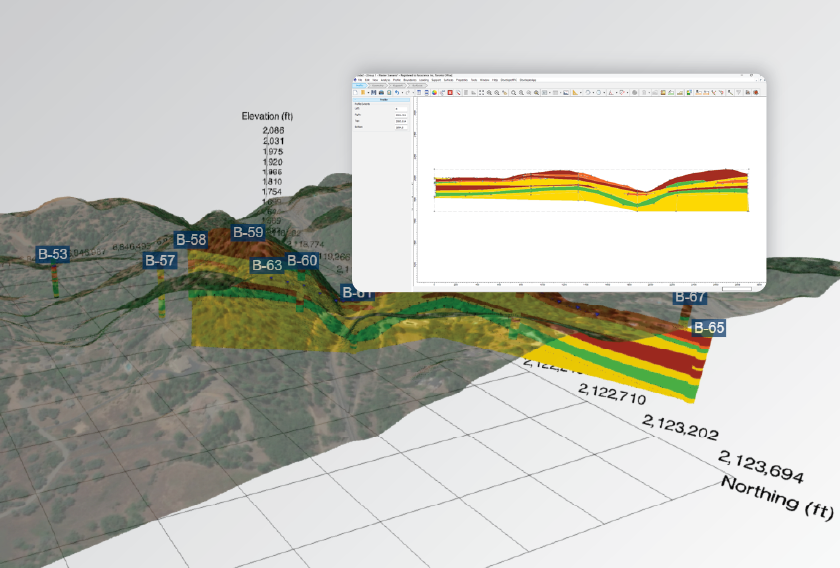Open the dropdown arrow beside the triangle ruler
The width and height of the screenshot is (840, 568).
pyautogui.click(x=581, y=93)
